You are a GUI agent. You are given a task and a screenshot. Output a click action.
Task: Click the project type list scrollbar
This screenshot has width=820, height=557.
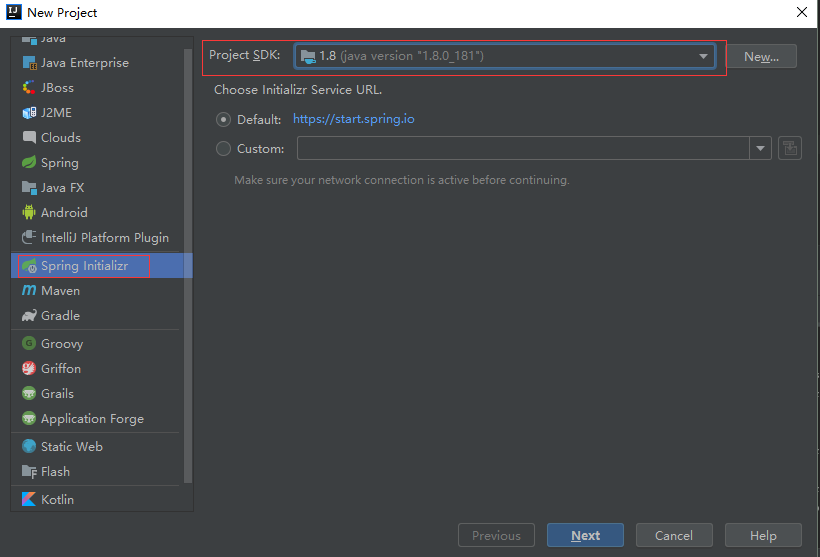click(x=188, y=266)
